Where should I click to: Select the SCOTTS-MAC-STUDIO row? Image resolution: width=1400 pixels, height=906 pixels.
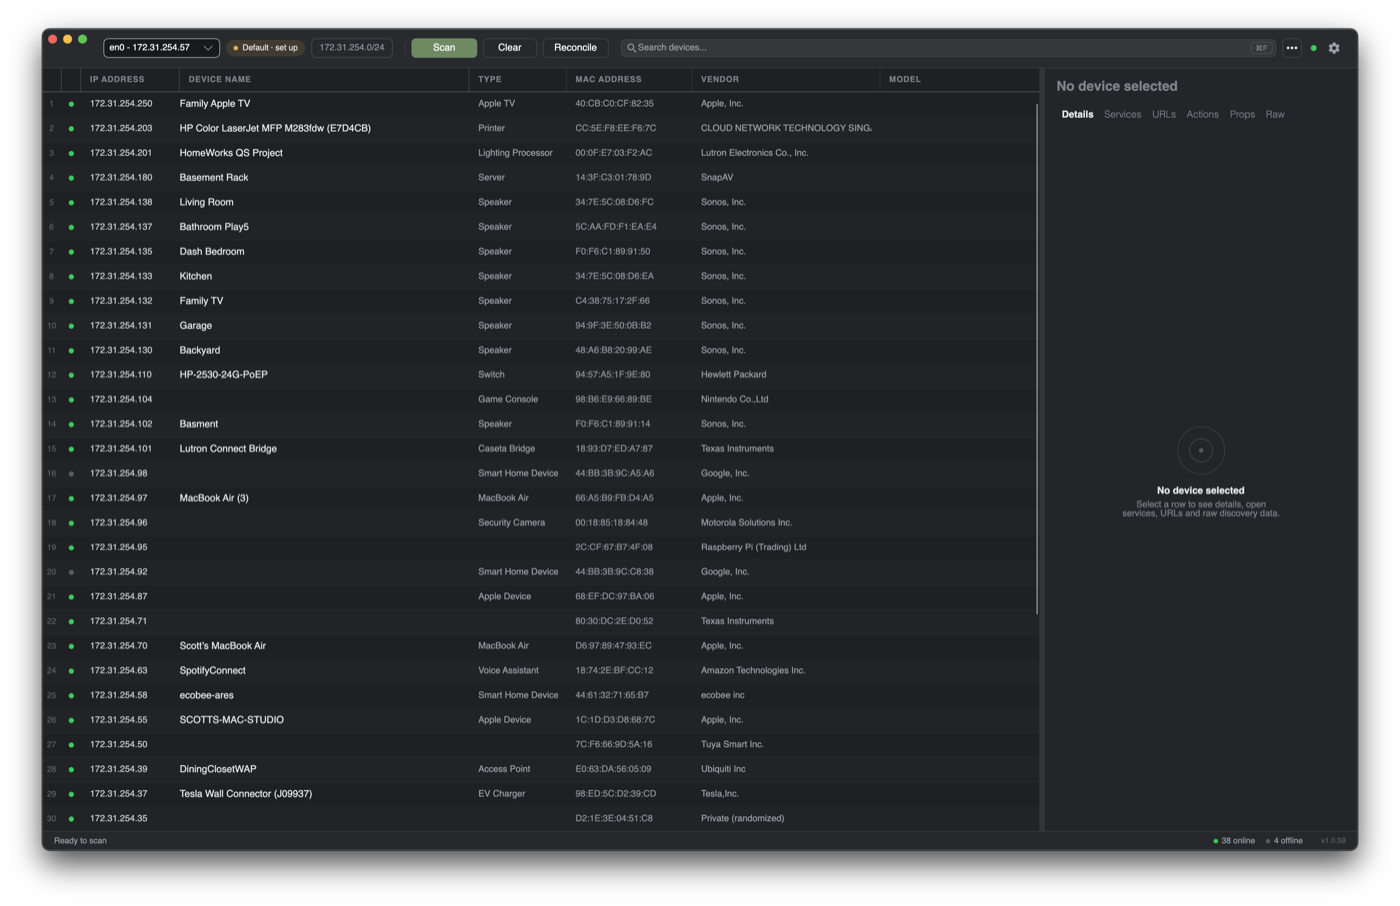click(x=540, y=720)
